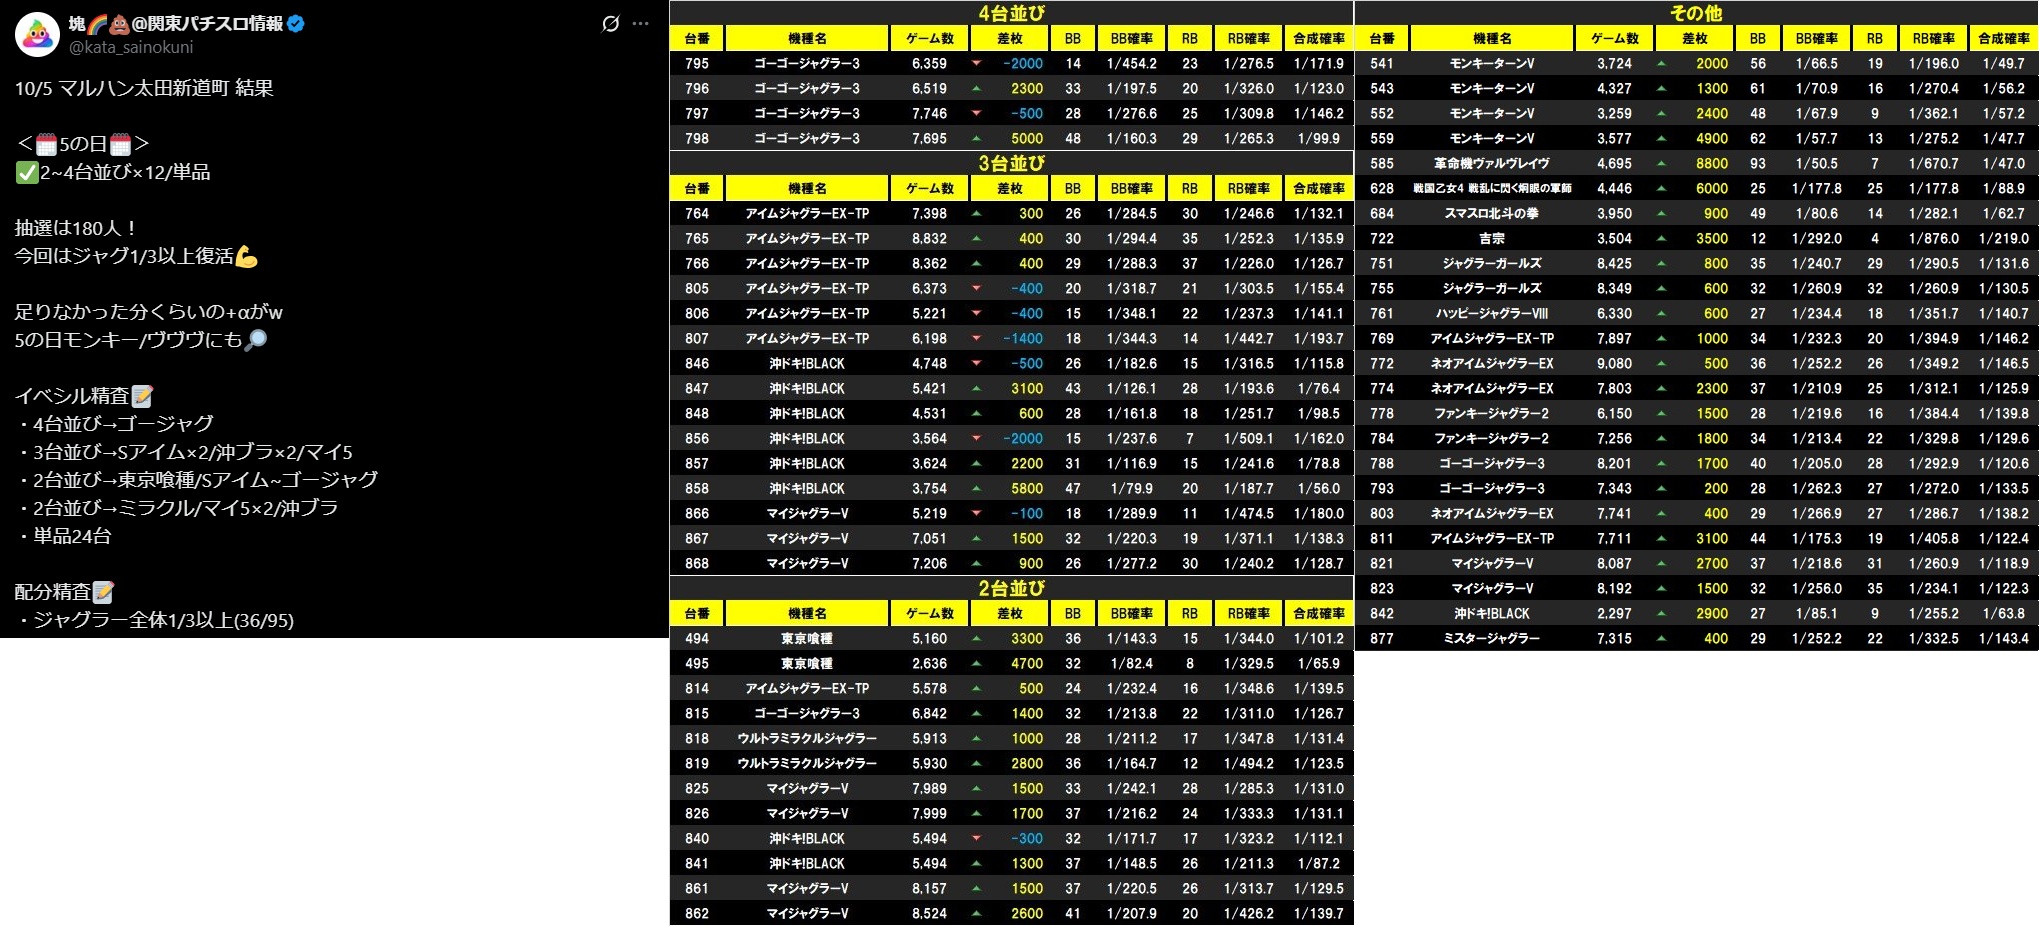Open the poster's rainbow poop profile avatar
Screen dimensions: 2039x926
click(37, 34)
